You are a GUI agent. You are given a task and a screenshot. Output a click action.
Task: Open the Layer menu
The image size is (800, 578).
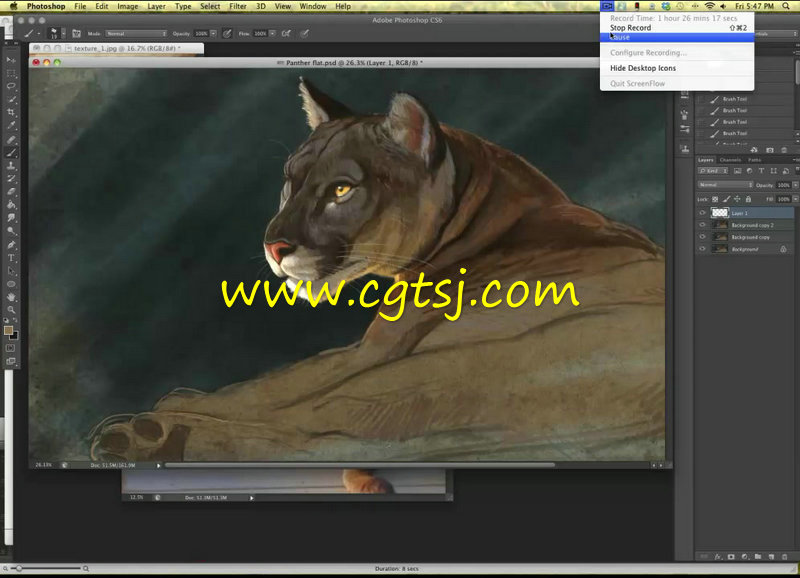[x=156, y=6]
